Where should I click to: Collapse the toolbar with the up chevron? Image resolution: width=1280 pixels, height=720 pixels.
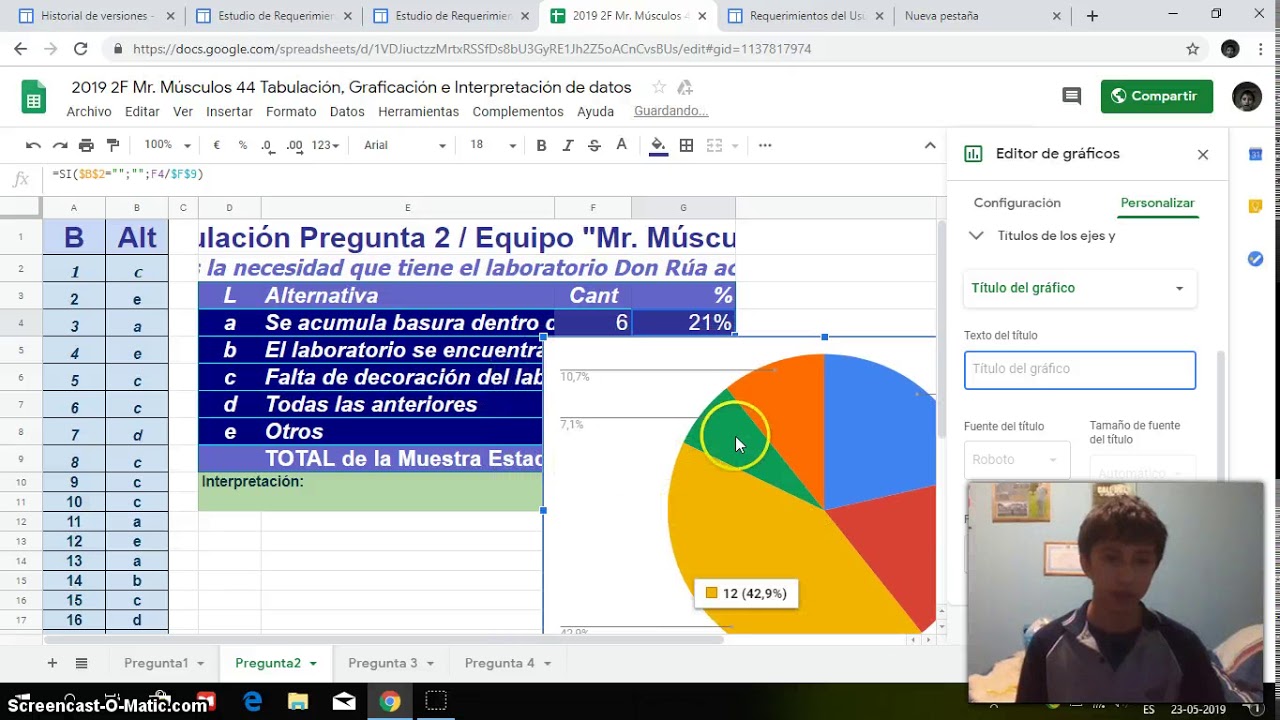tap(929, 145)
